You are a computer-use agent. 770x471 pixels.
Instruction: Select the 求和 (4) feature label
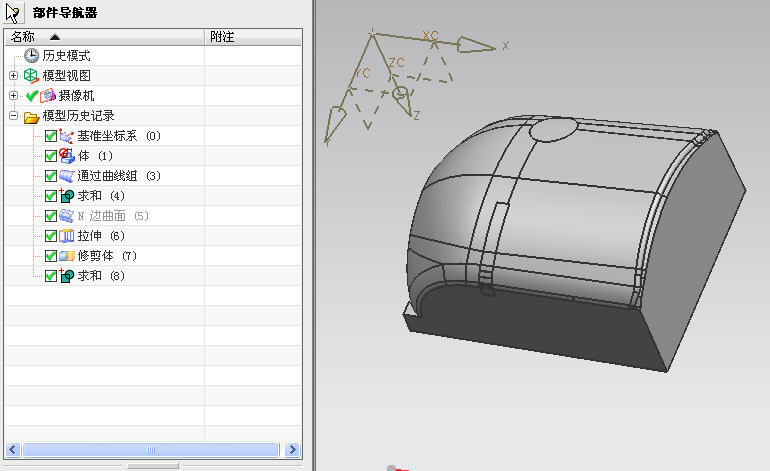coord(101,196)
